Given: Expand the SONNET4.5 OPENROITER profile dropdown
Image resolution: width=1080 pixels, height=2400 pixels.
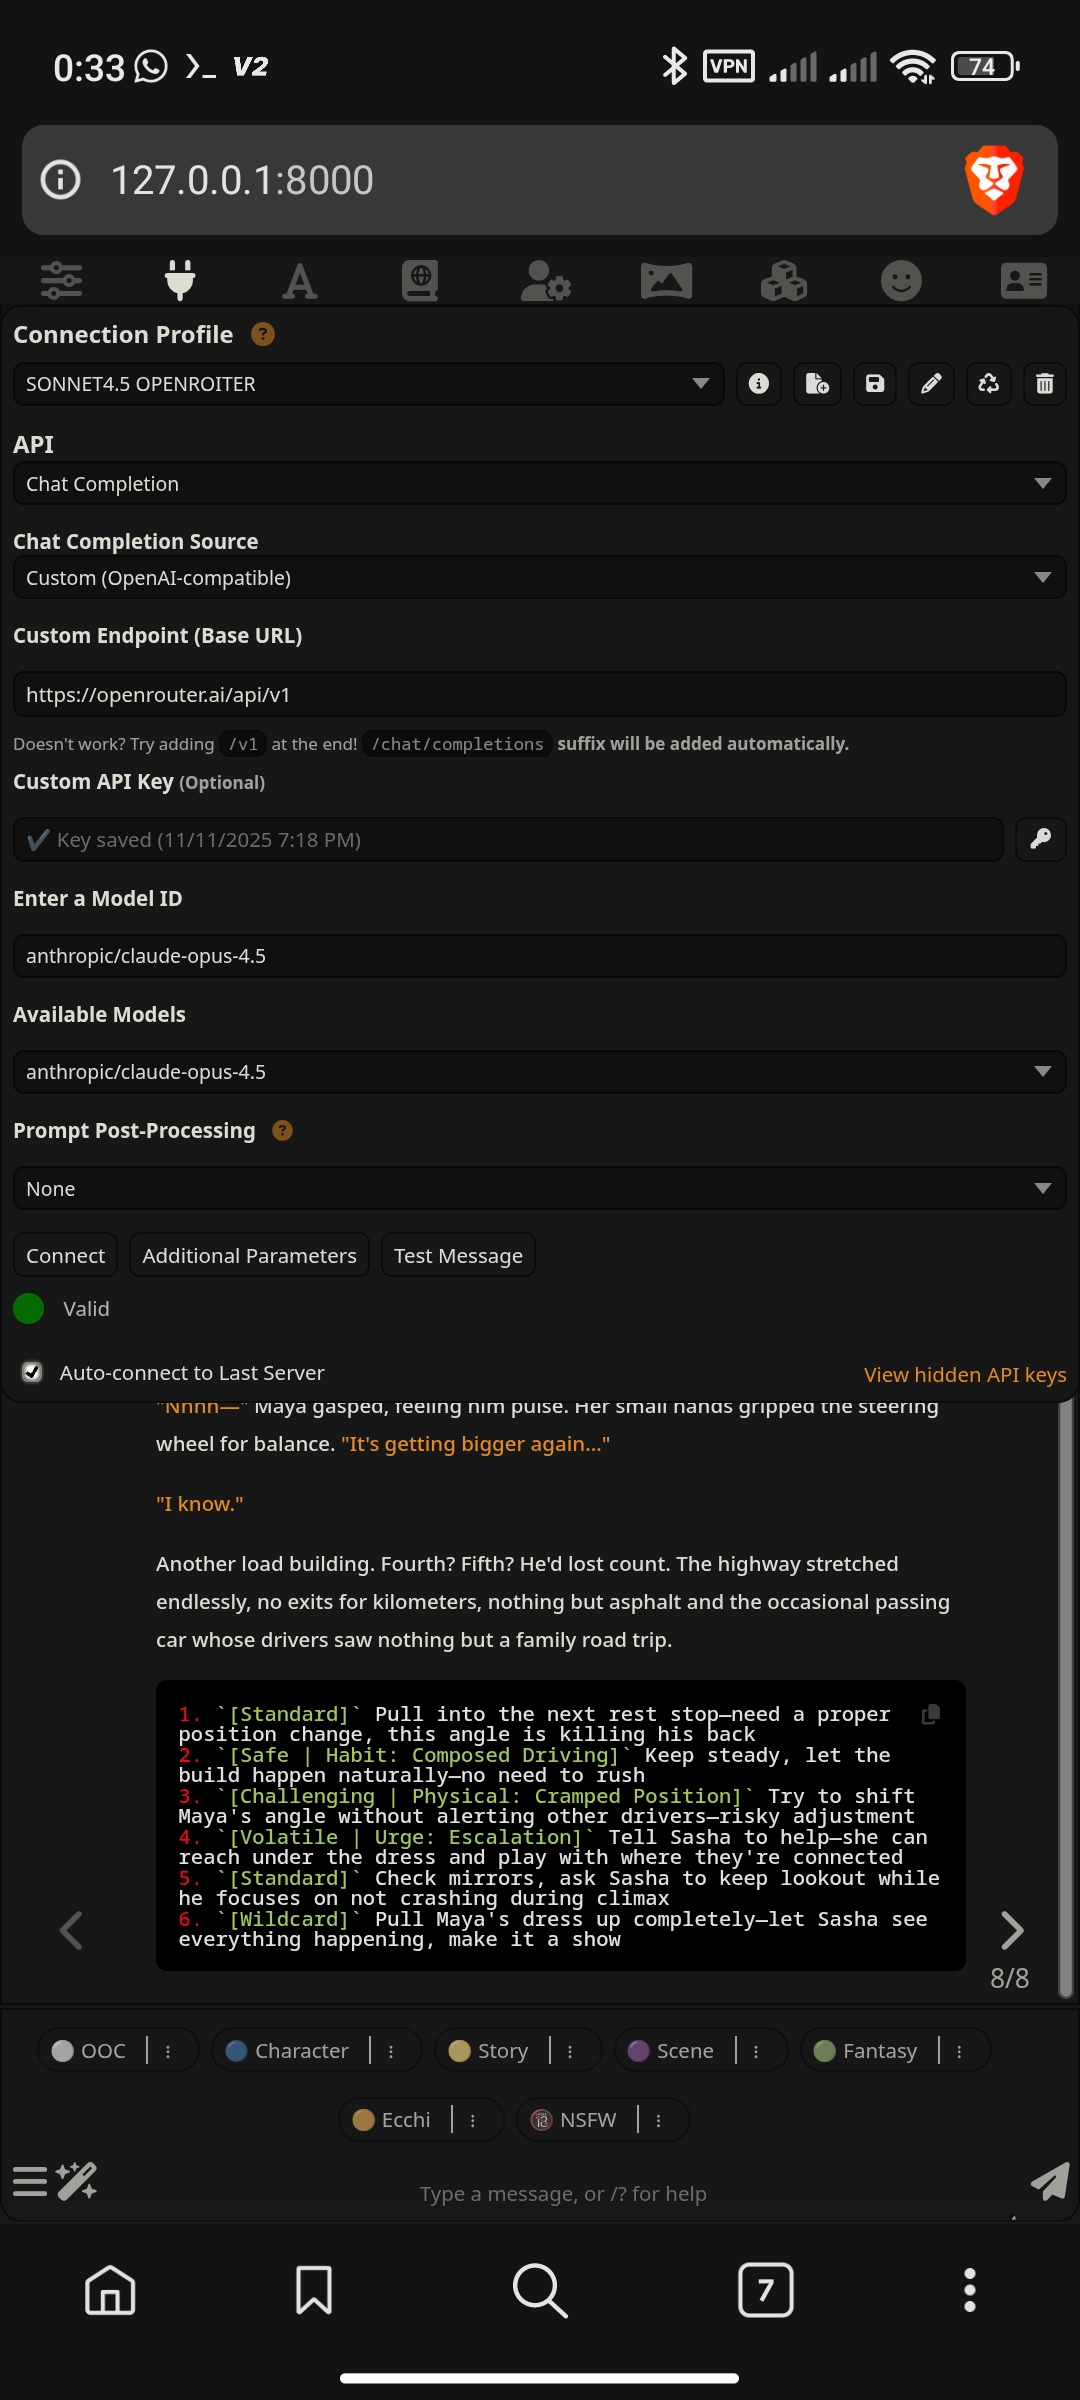Looking at the screenshot, I should 367,384.
